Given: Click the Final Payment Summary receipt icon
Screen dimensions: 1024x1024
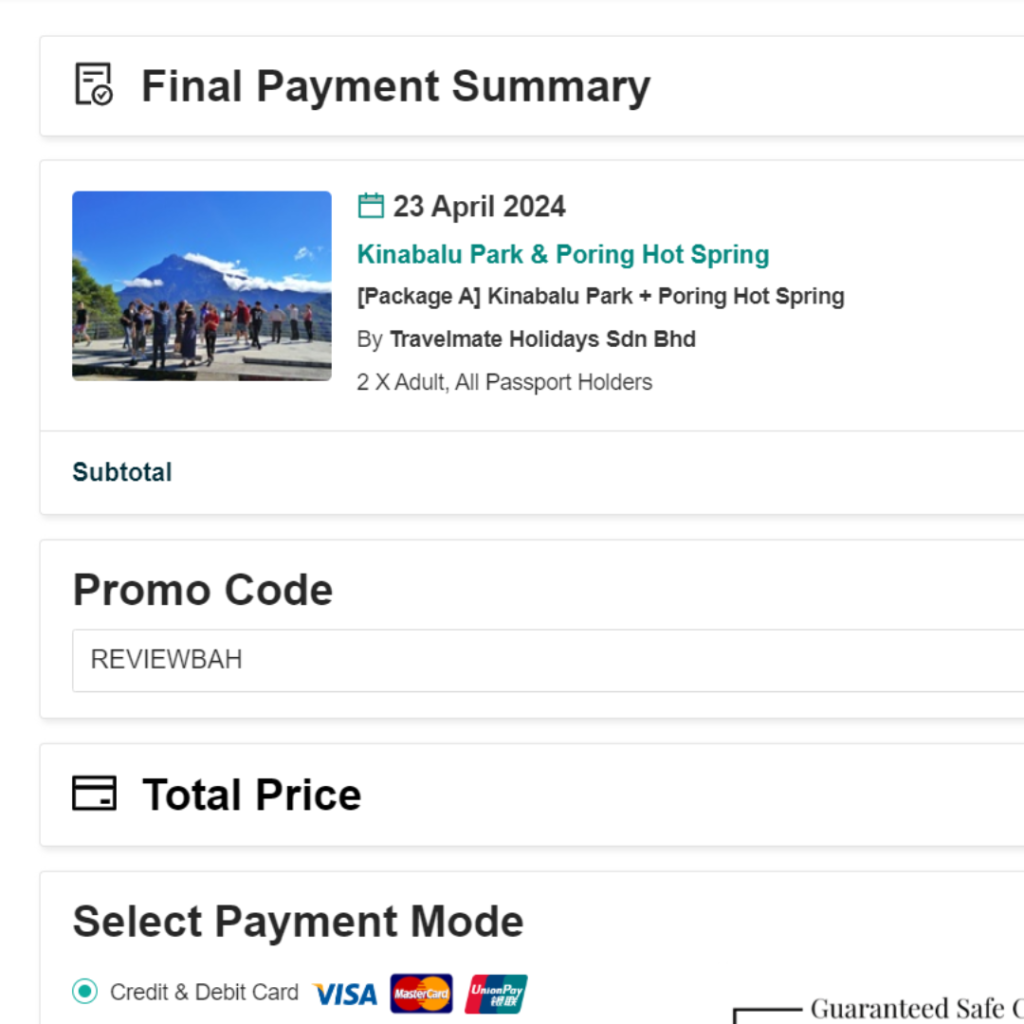Looking at the screenshot, I should [x=94, y=85].
